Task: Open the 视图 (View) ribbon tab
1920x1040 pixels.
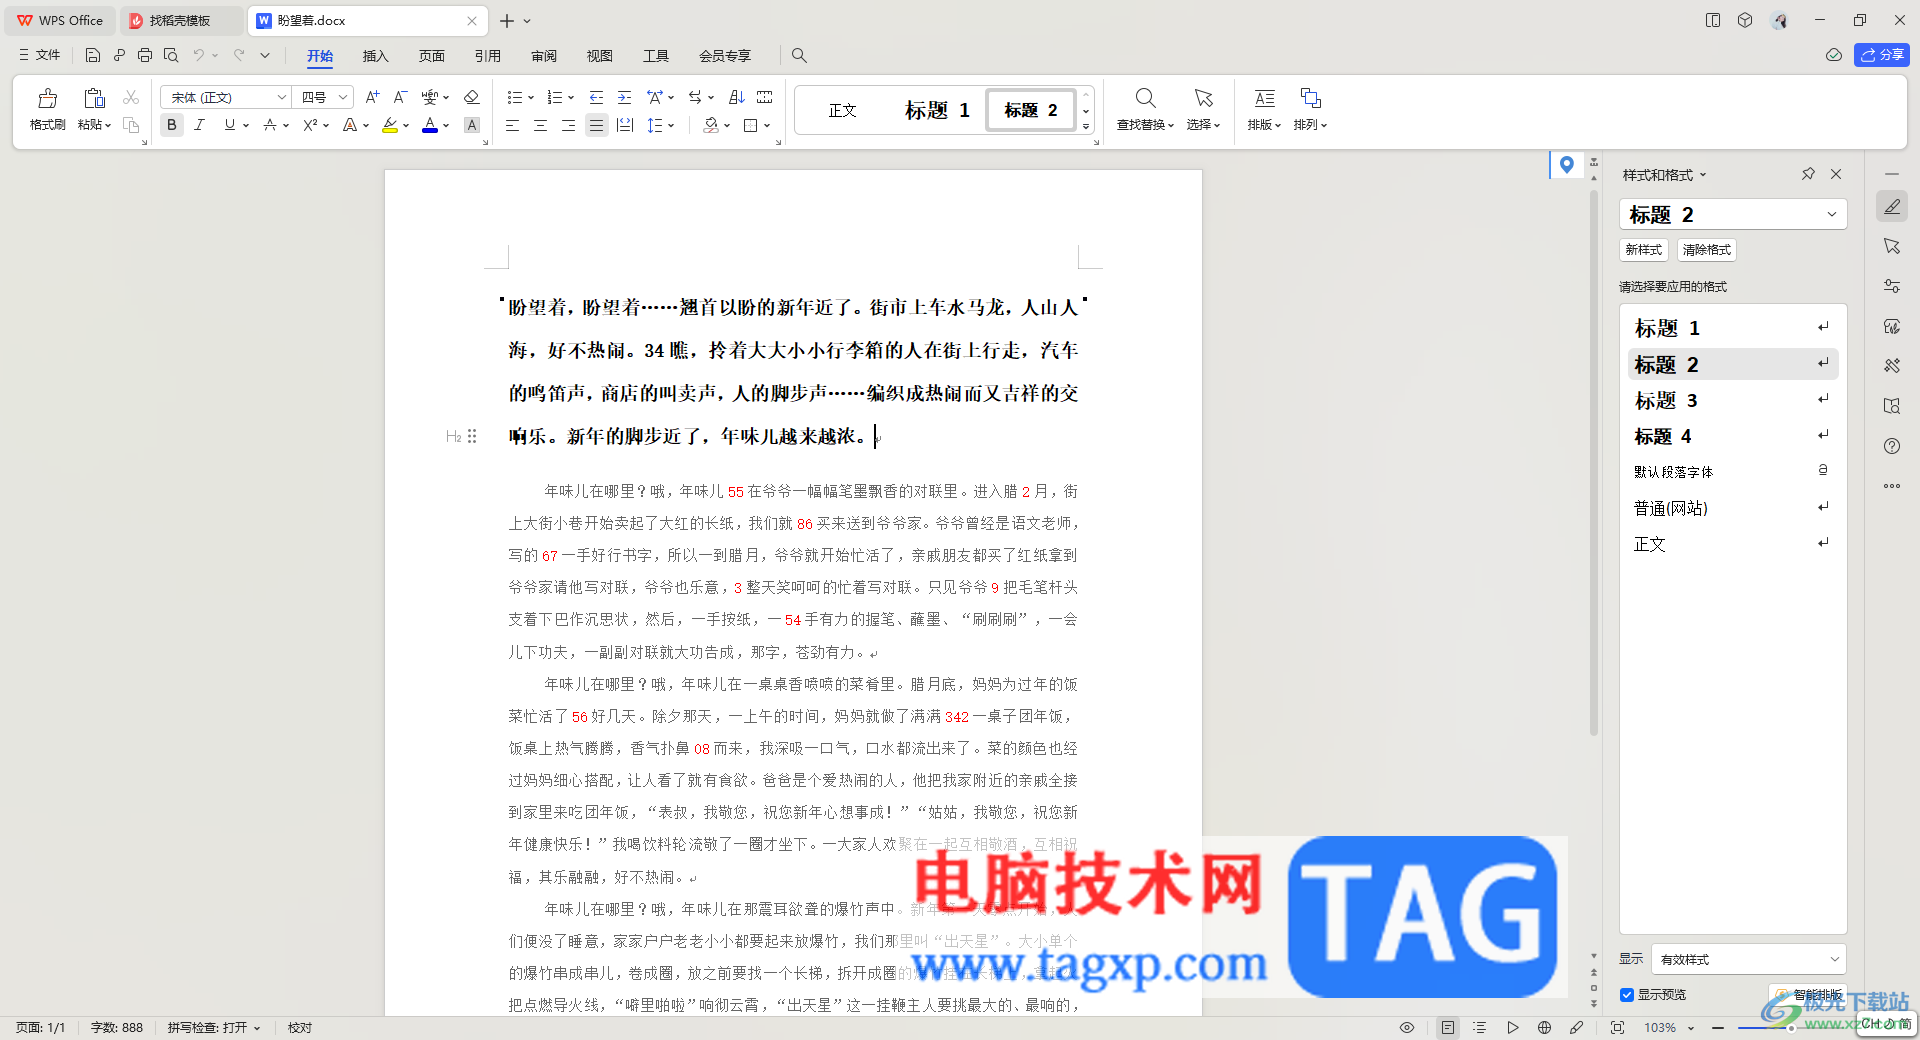Action: tap(600, 56)
